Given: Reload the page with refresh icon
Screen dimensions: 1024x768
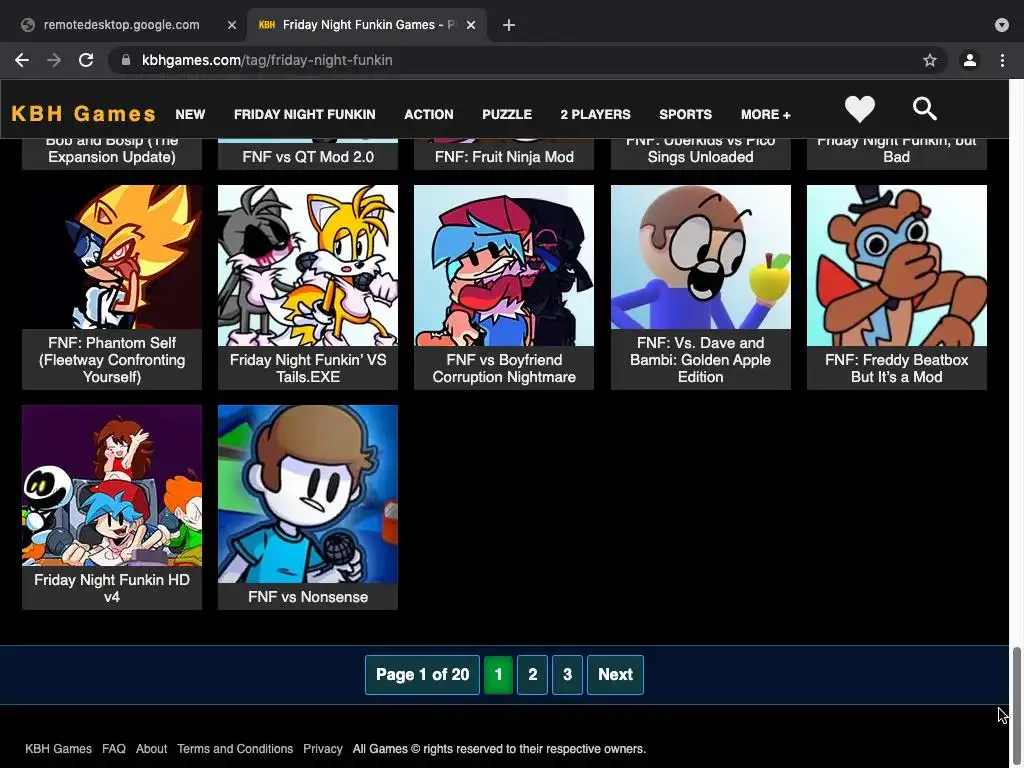Looking at the screenshot, I should coord(86,60).
